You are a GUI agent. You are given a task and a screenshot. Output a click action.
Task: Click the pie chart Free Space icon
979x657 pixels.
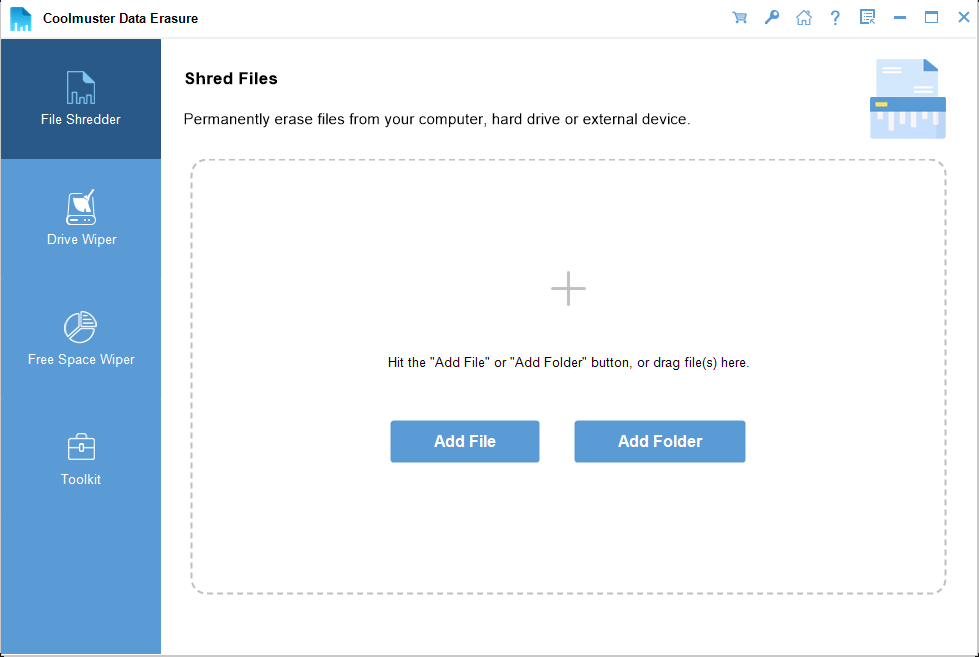(81, 327)
